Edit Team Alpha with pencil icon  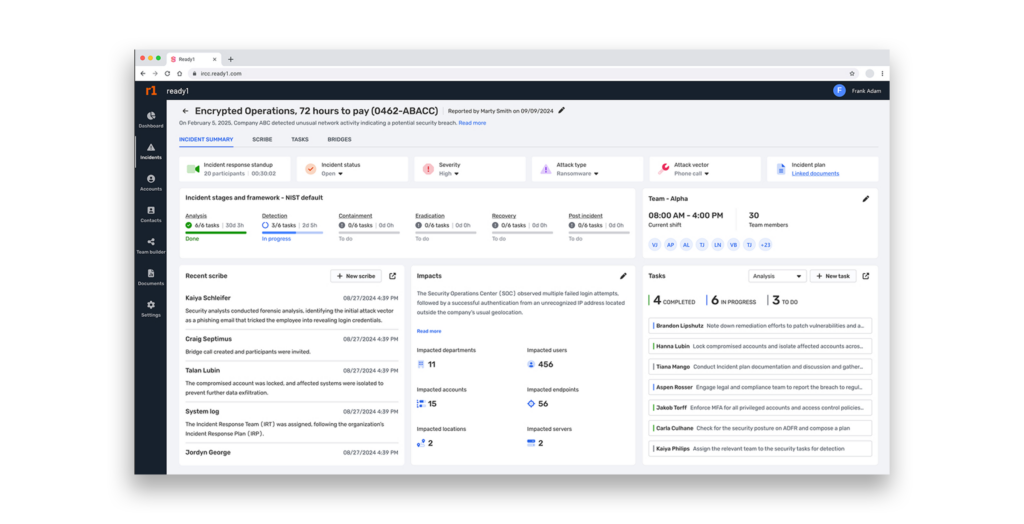pyautogui.click(x=866, y=199)
